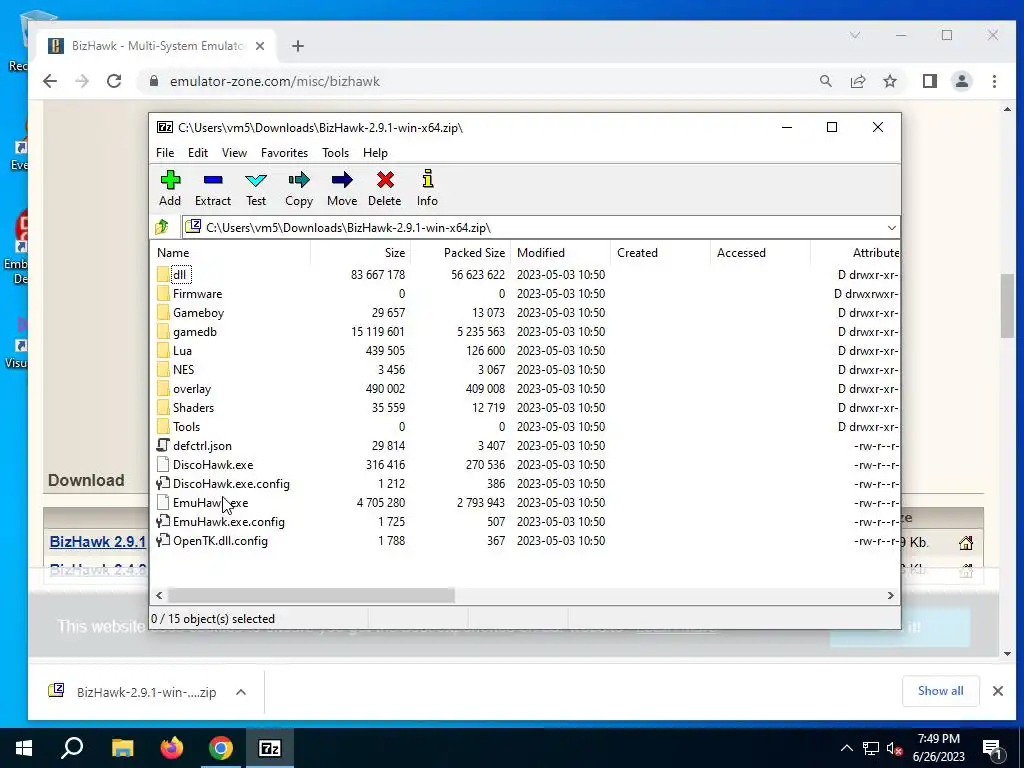Open File Explorer from the taskbar

(122, 747)
